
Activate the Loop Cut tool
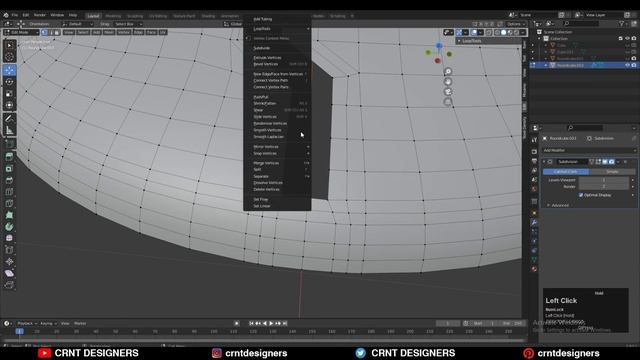(9, 192)
